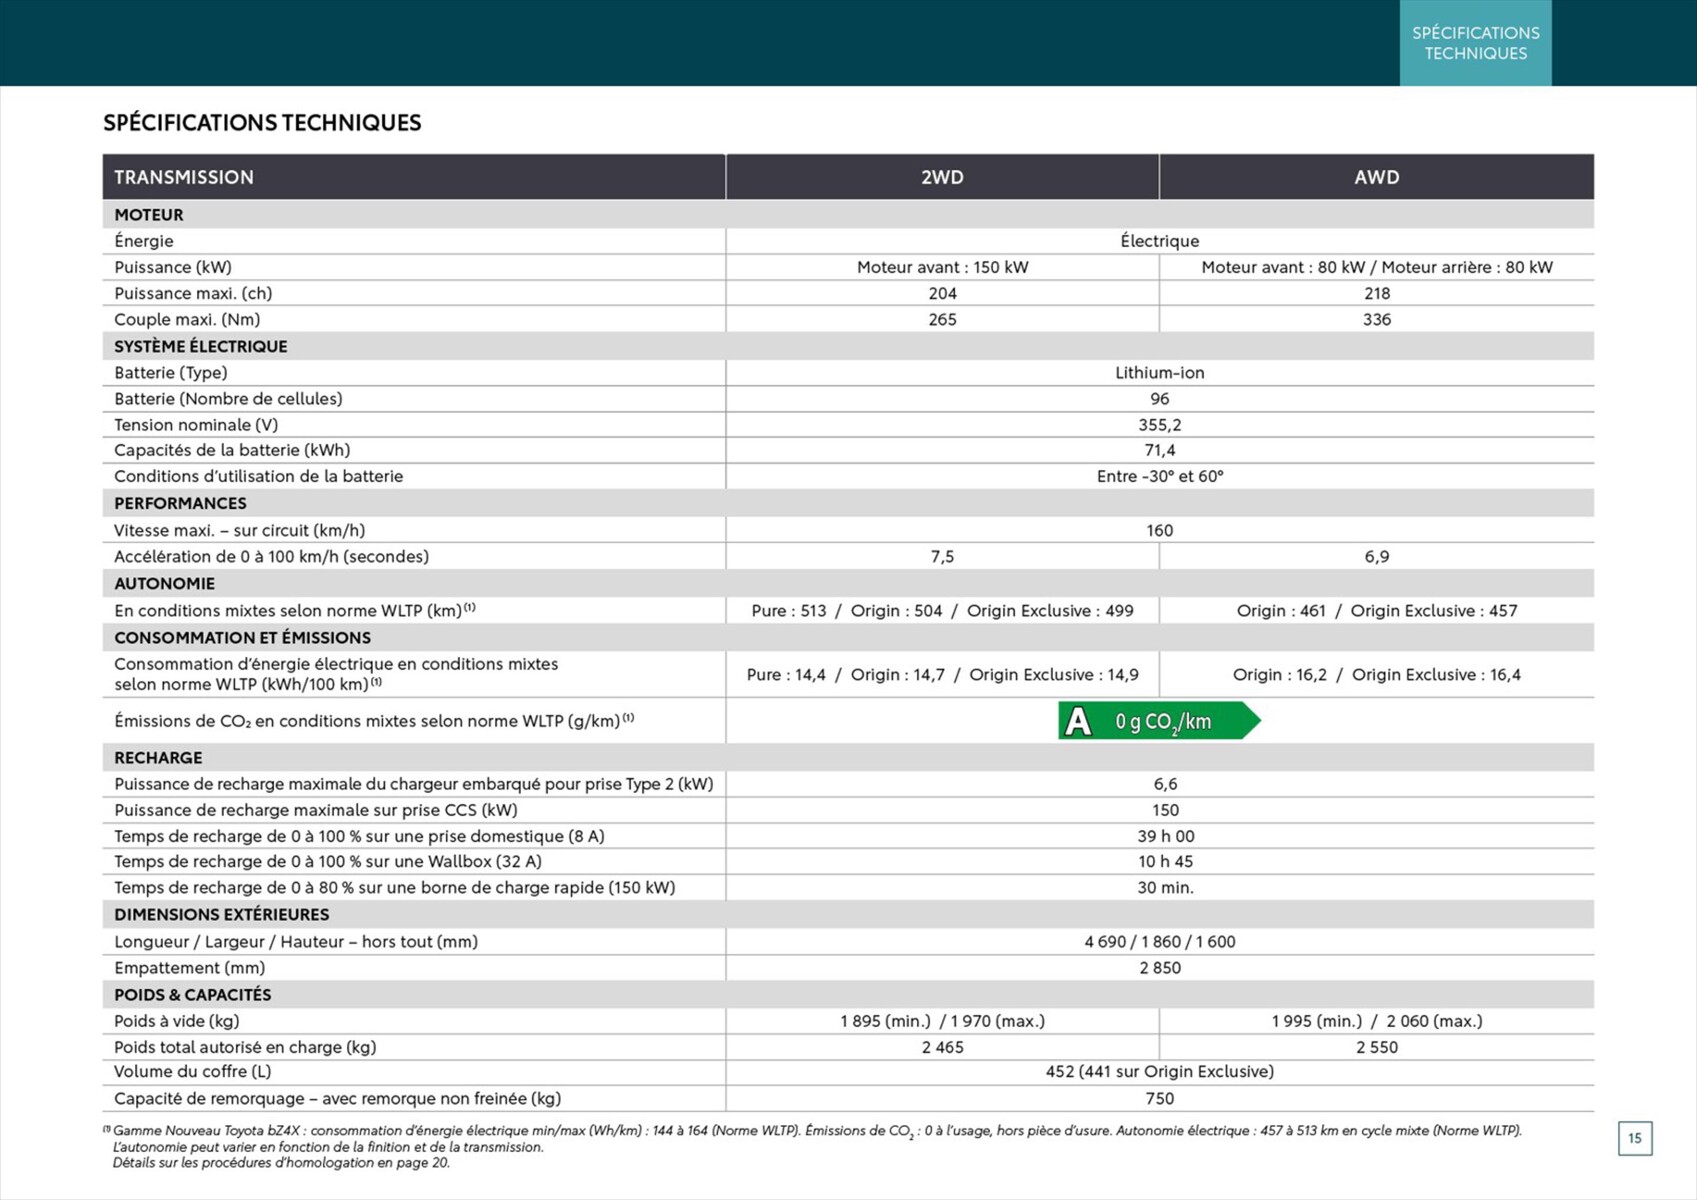
Task: Click 'Pure : 14,4 / Origin : 14,7' consumption cell
Action: click(942, 675)
